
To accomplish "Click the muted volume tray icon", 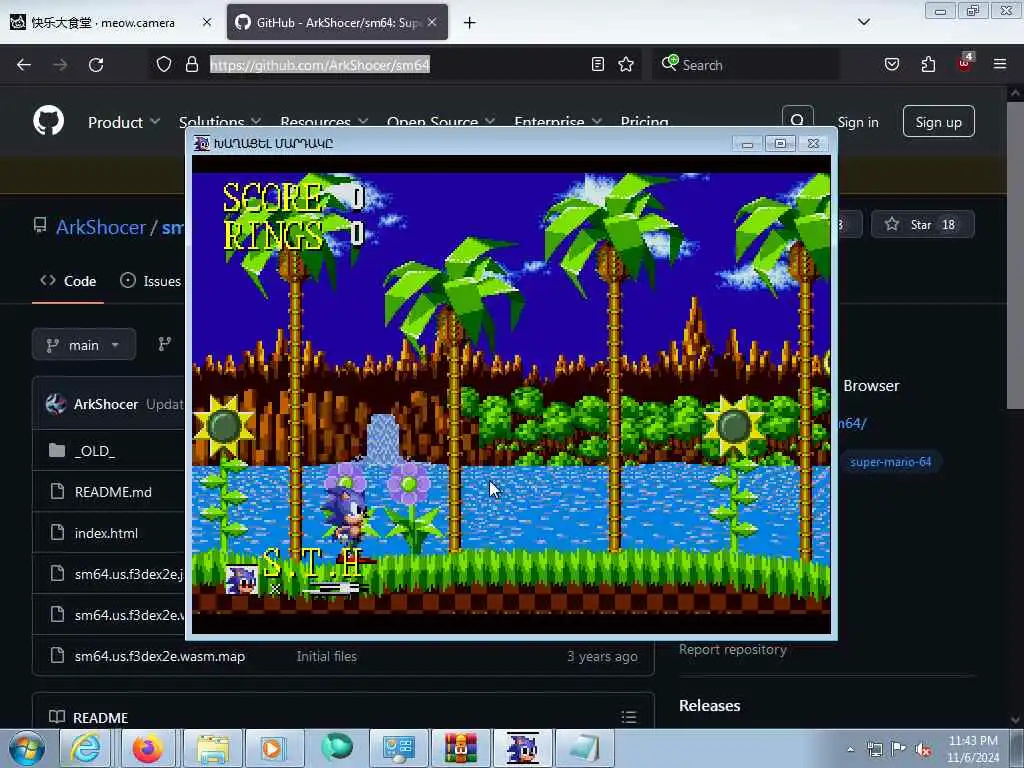I will coord(923,749).
